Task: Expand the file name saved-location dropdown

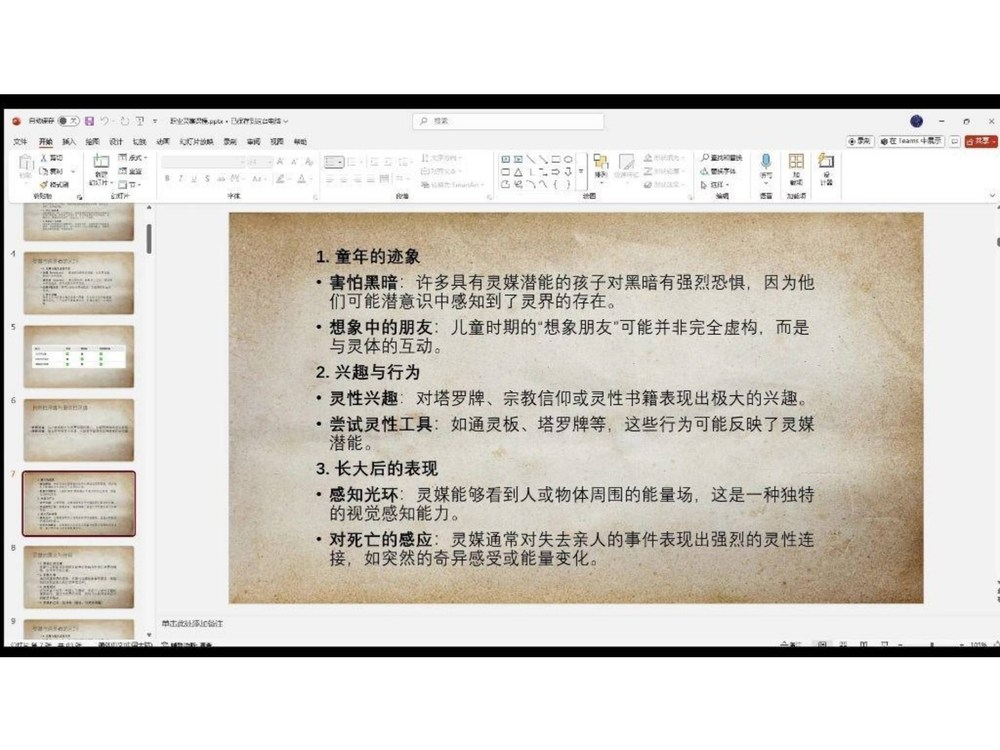Action: click(286, 121)
